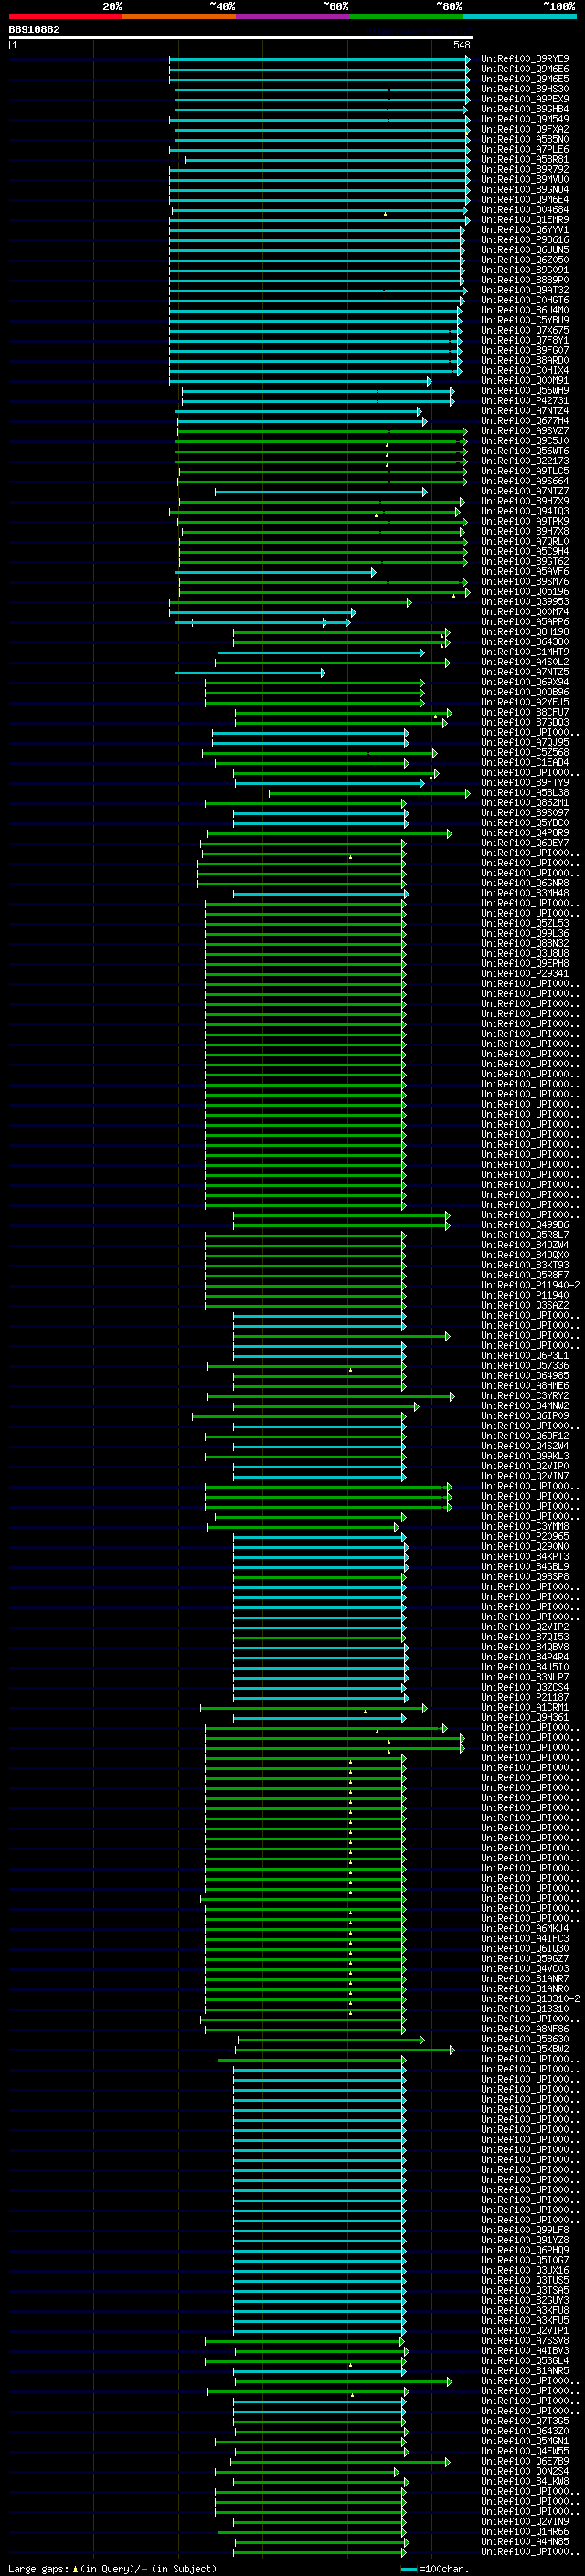585x2576 pixels.
Task: Click label UniRef100_Q94IQ3
Action: pyautogui.click(x=525, y=511)
